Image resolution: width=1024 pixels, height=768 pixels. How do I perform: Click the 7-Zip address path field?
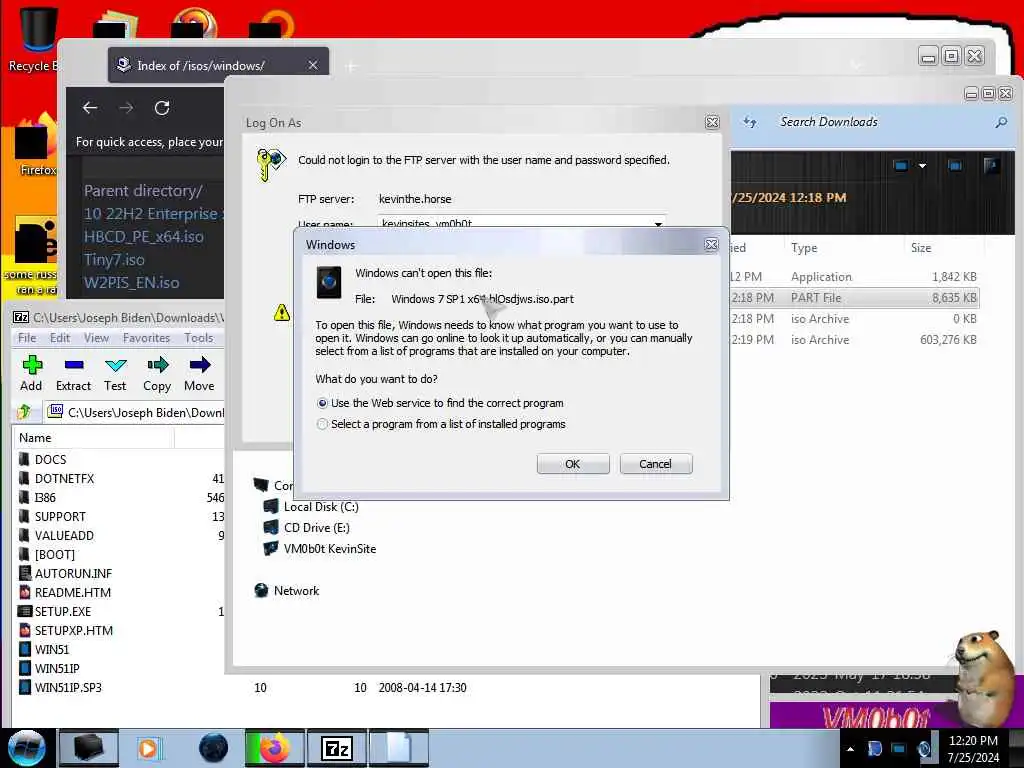[136, 413]
